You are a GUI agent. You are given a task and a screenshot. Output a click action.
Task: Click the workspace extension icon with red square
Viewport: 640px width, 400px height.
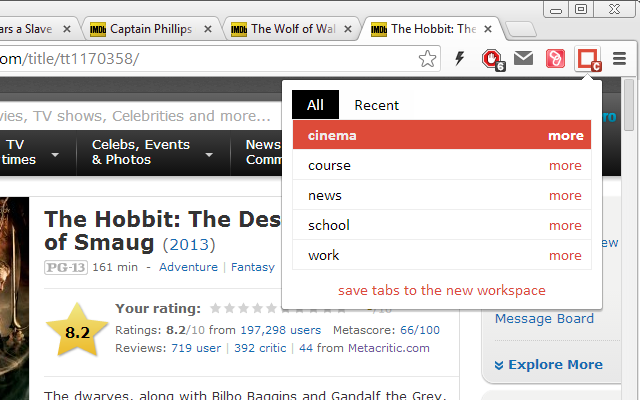(x=587, y=59)
